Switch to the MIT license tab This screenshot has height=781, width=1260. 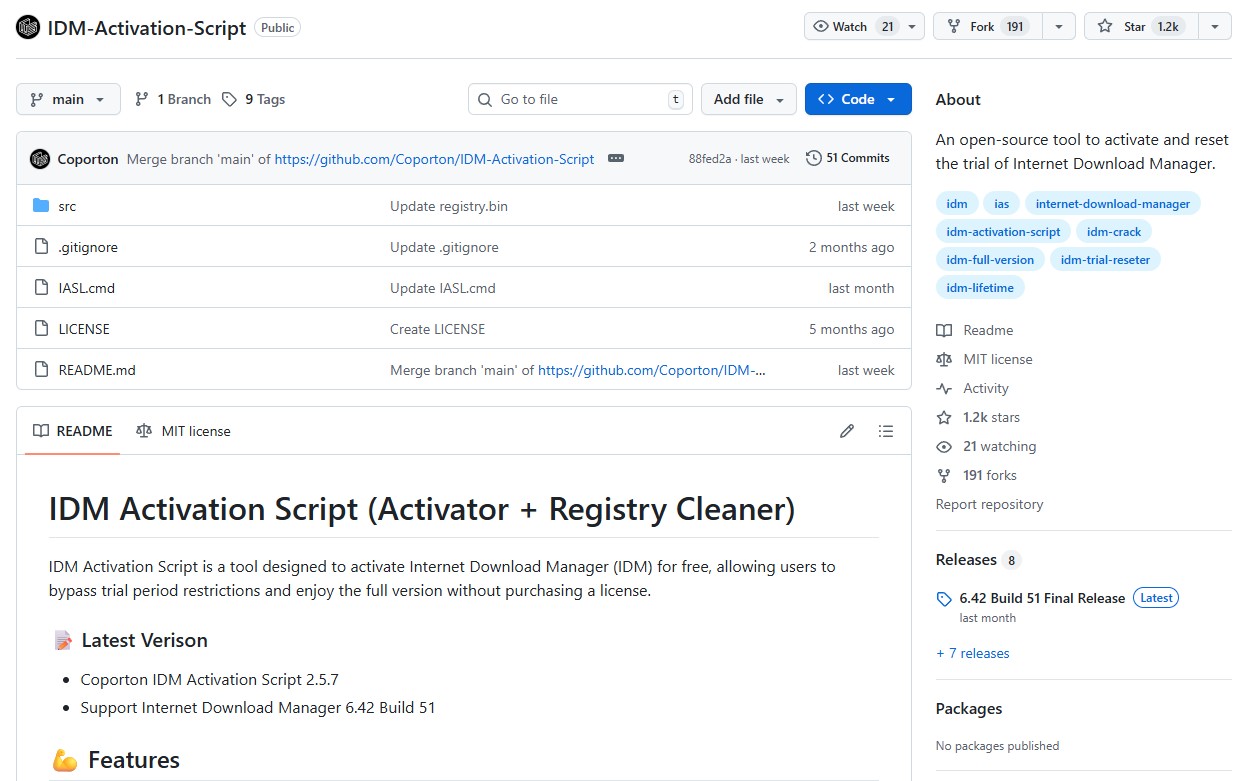[183, 431]
